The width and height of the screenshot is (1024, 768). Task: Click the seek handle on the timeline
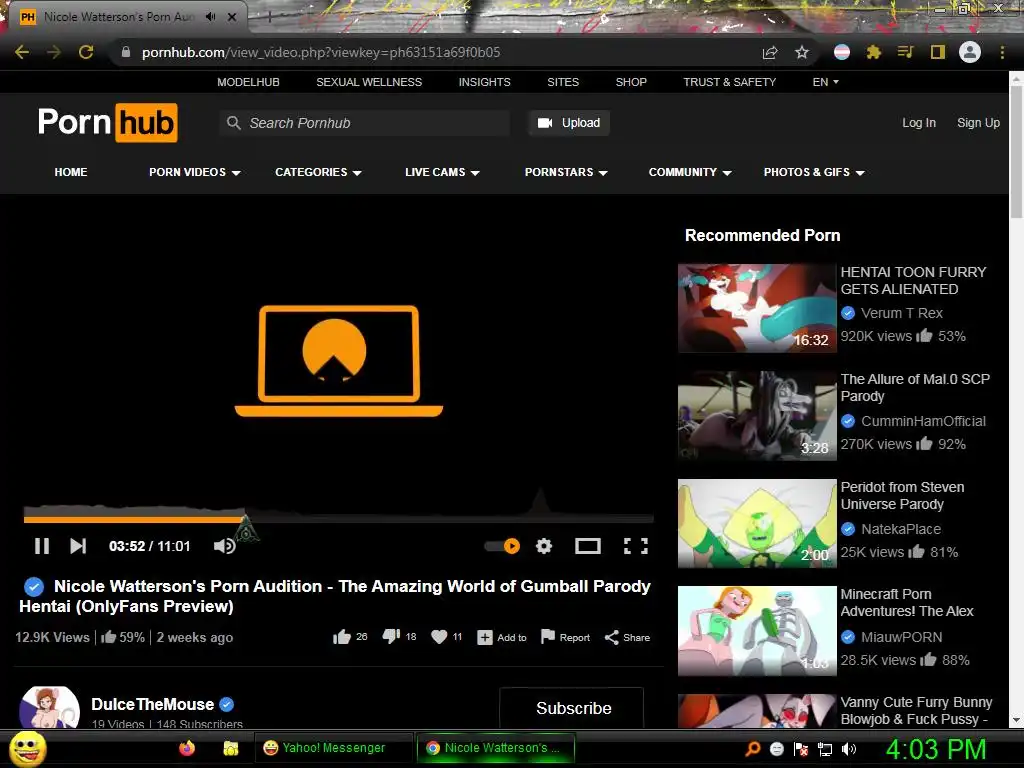246,528
